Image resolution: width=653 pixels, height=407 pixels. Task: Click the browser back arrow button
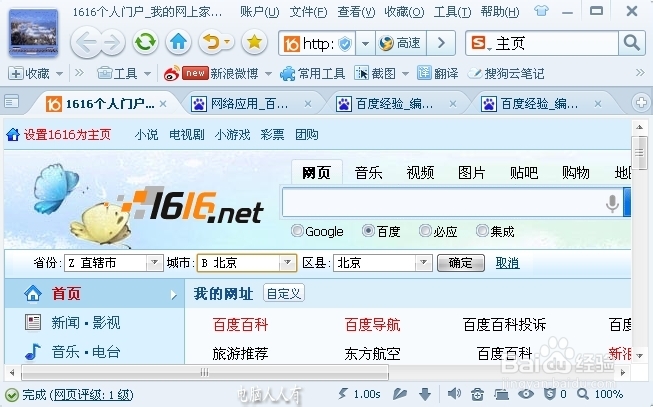86,42
